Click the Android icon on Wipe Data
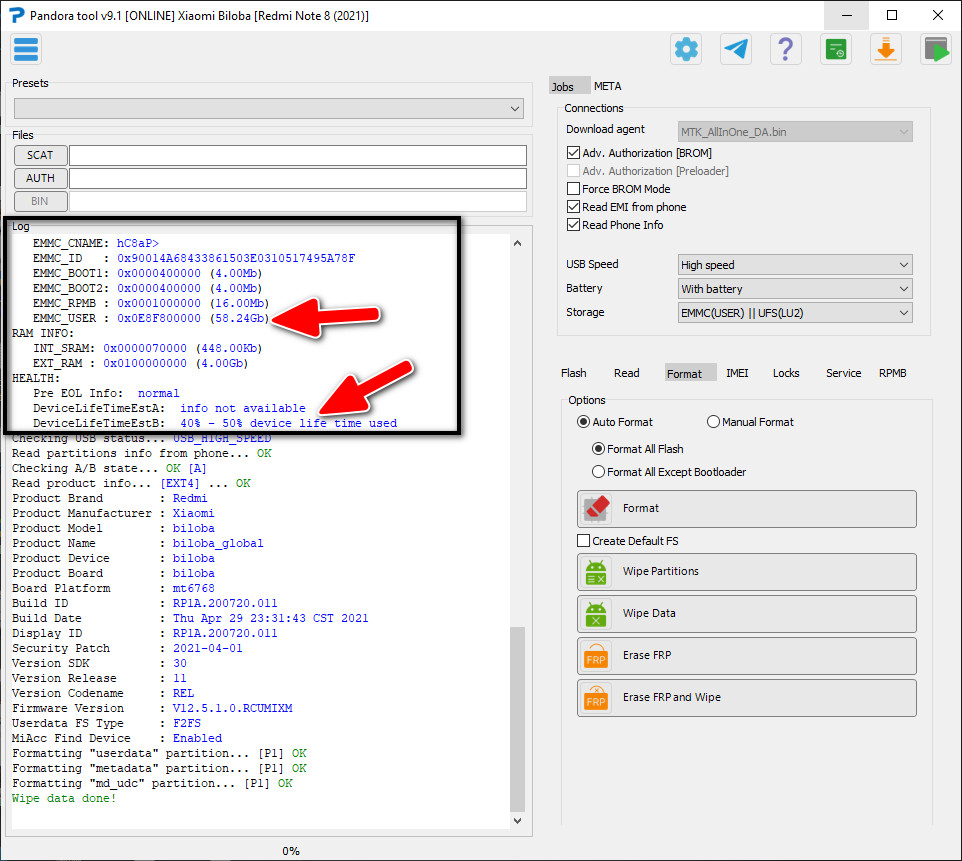Viewport: 962px width, 861px height. (596, 614)
